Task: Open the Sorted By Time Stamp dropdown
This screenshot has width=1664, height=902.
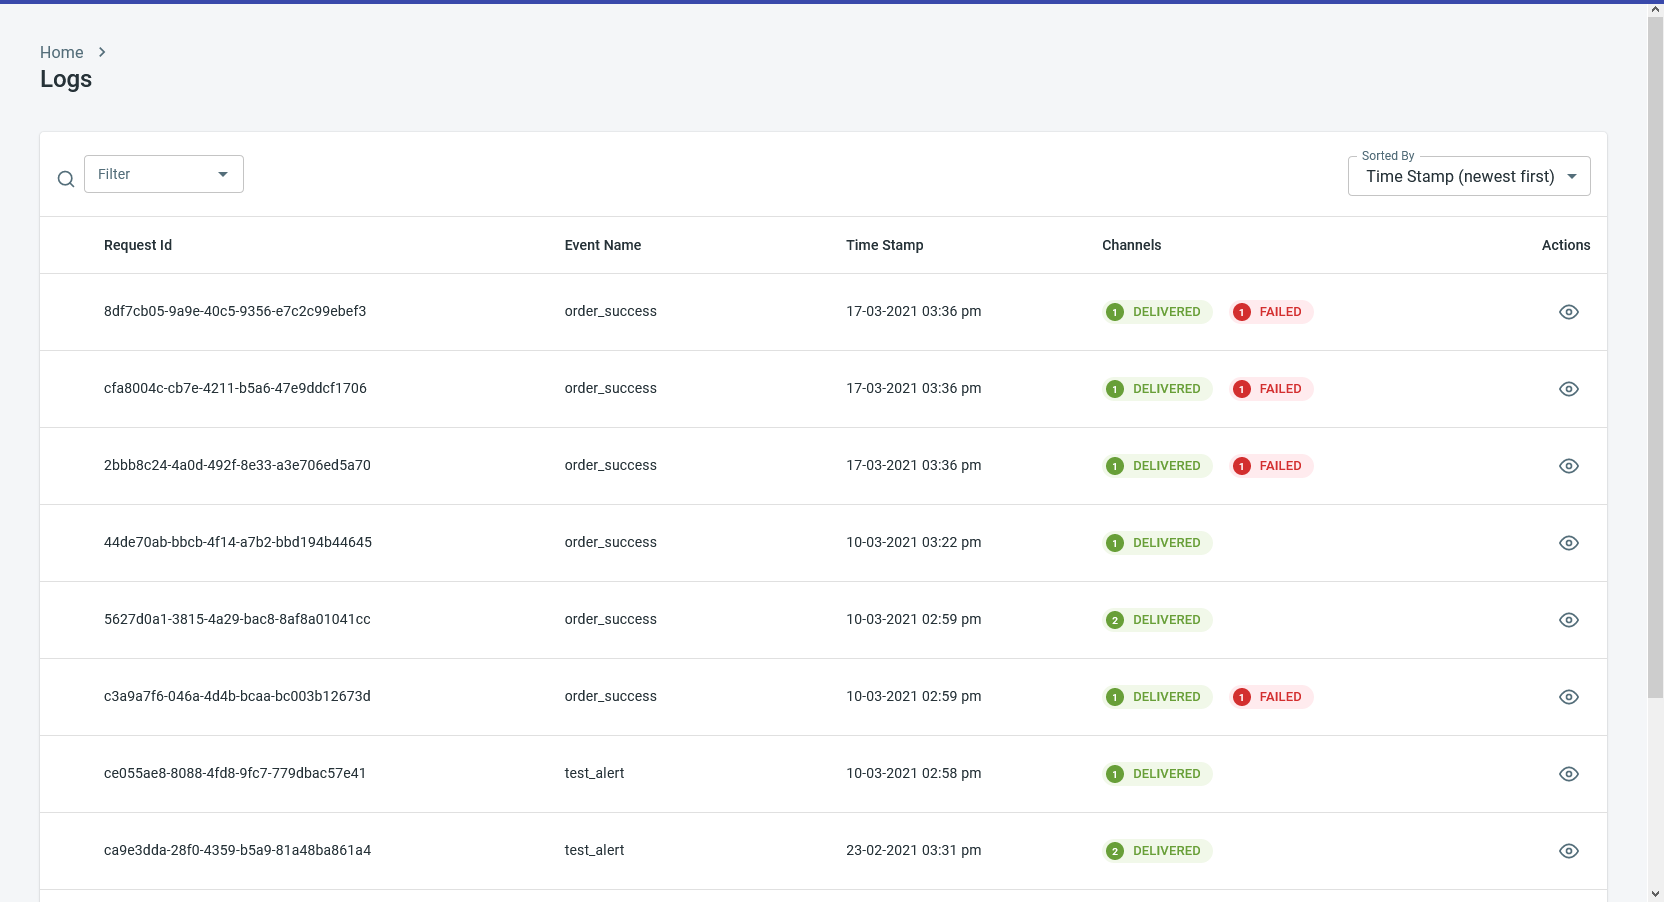Action: pyautogui.click(x=1469, y=176)
